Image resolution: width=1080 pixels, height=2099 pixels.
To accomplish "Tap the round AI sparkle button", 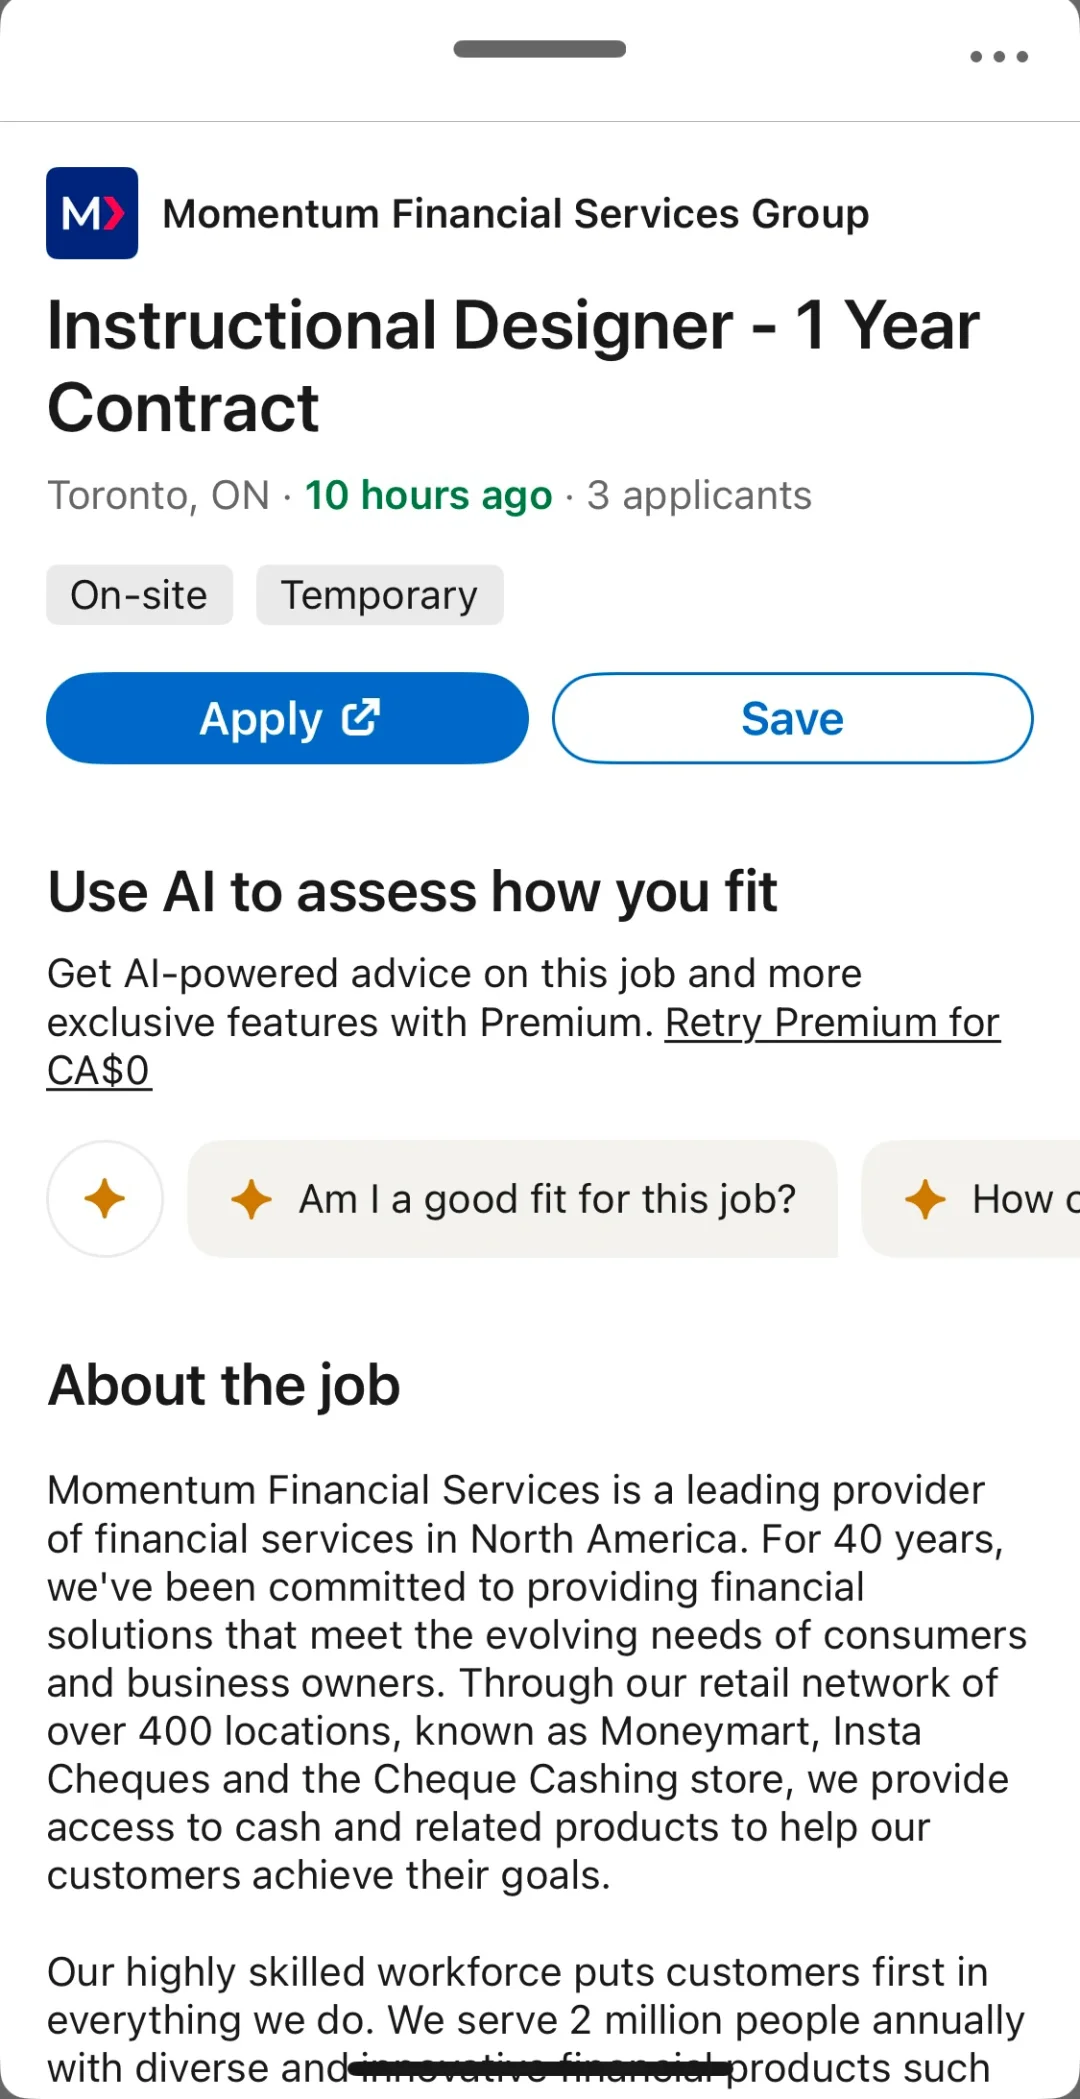I will pos(105,1198).
